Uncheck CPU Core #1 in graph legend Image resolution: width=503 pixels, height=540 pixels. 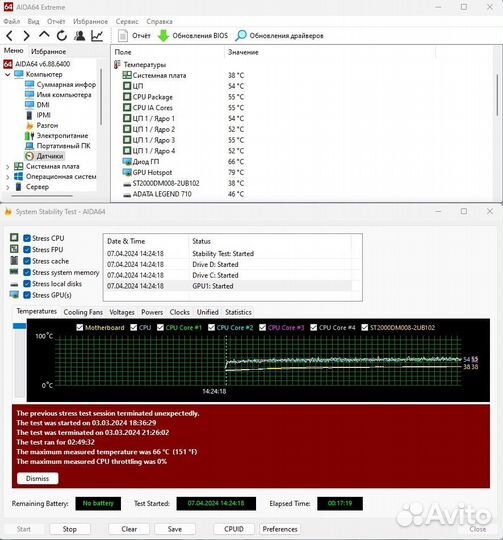click(160, 327)
